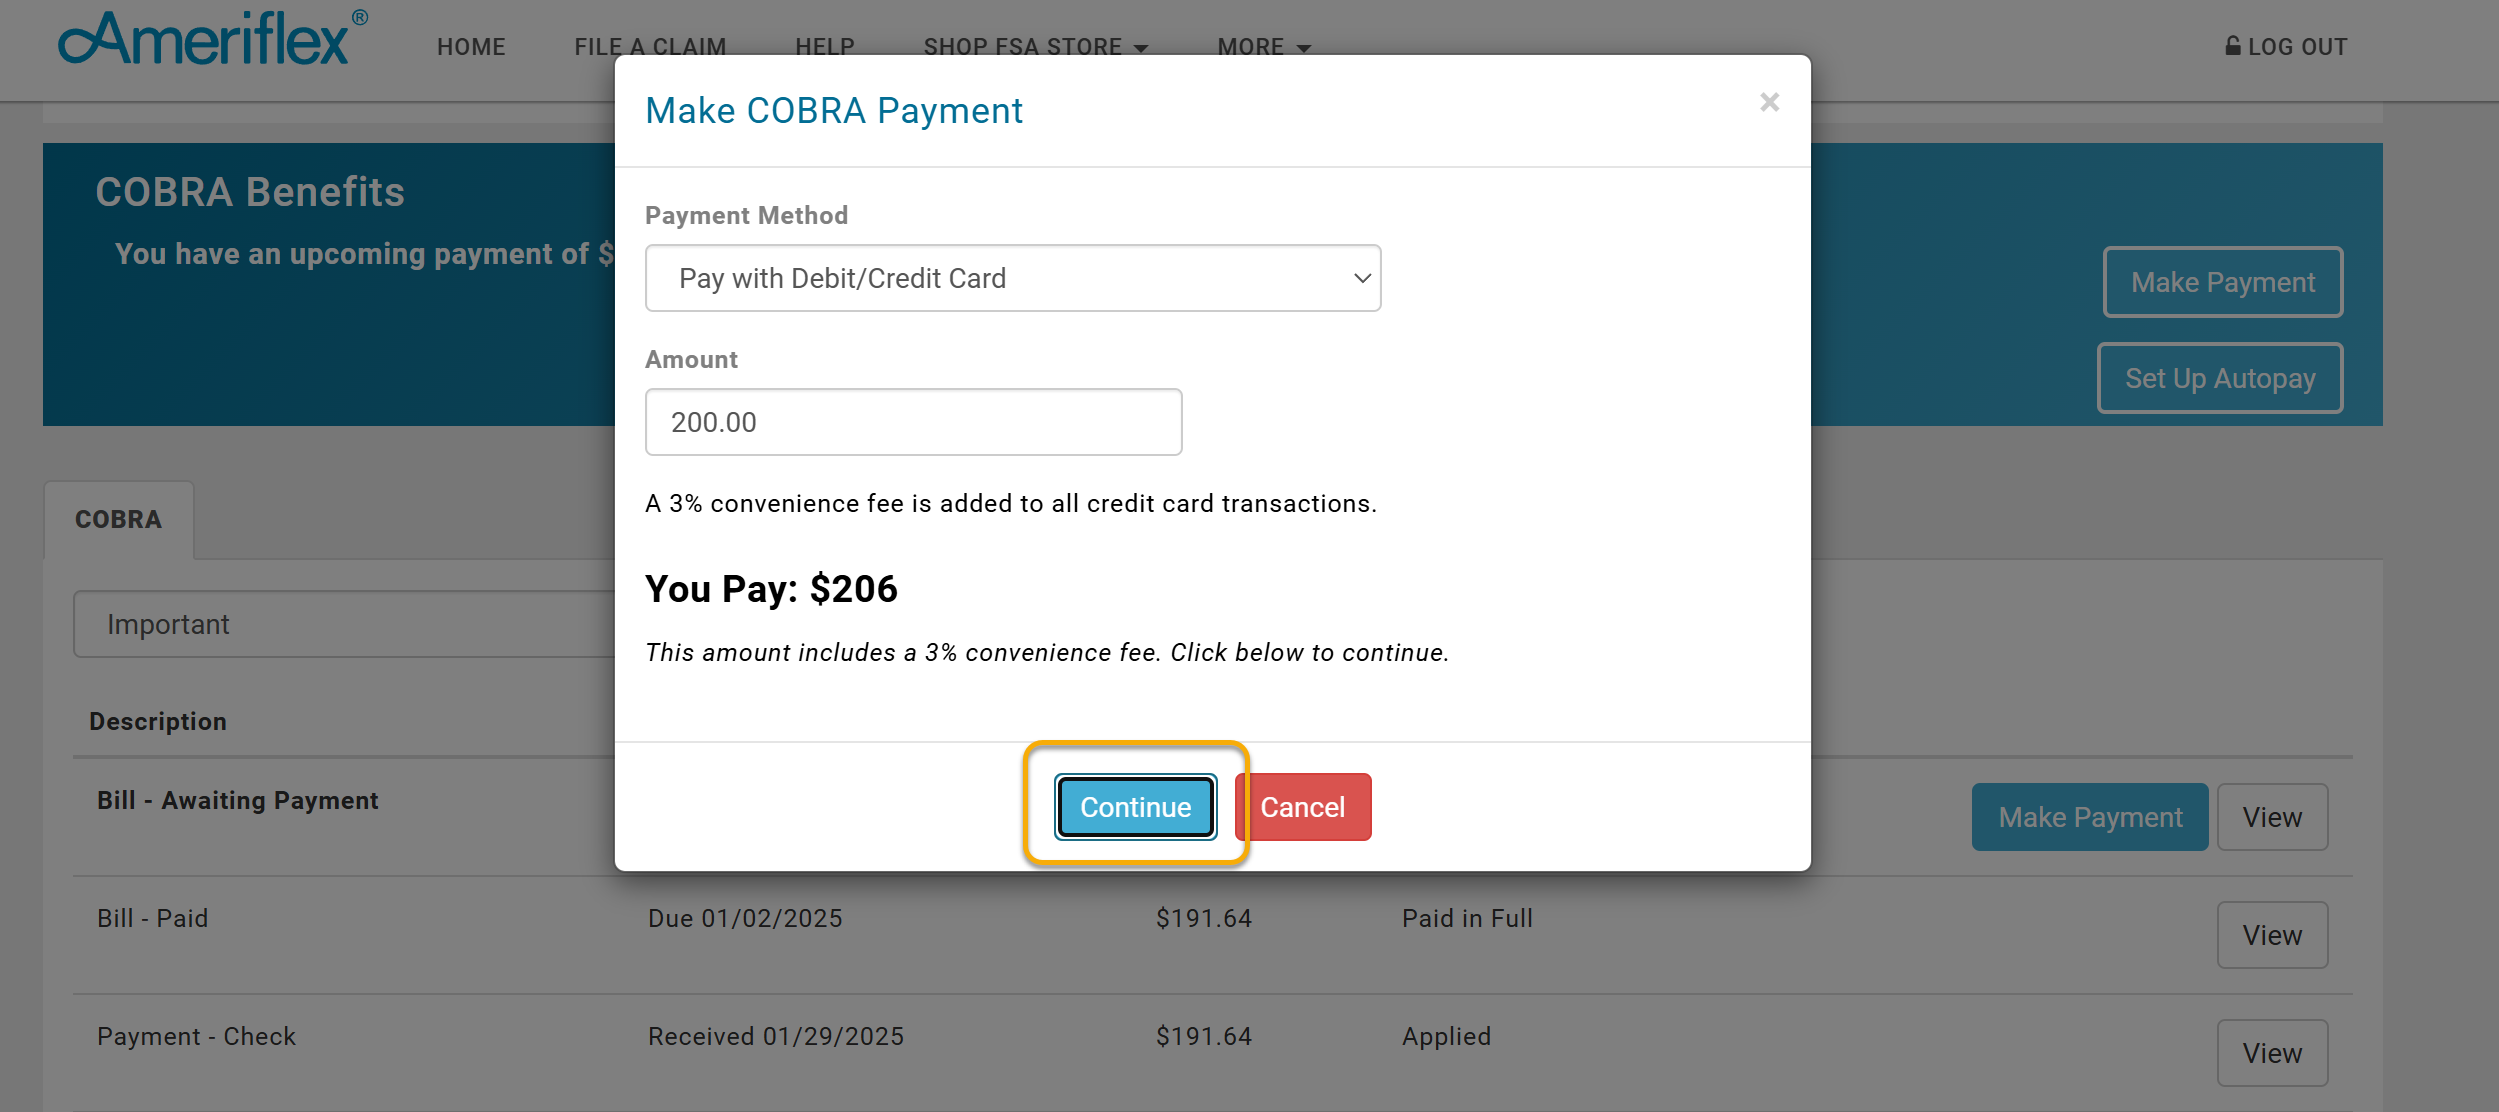Open the Payment Method dropdown
This screenshot has height=1112, width=2499.
click(x=1013, y=278)
